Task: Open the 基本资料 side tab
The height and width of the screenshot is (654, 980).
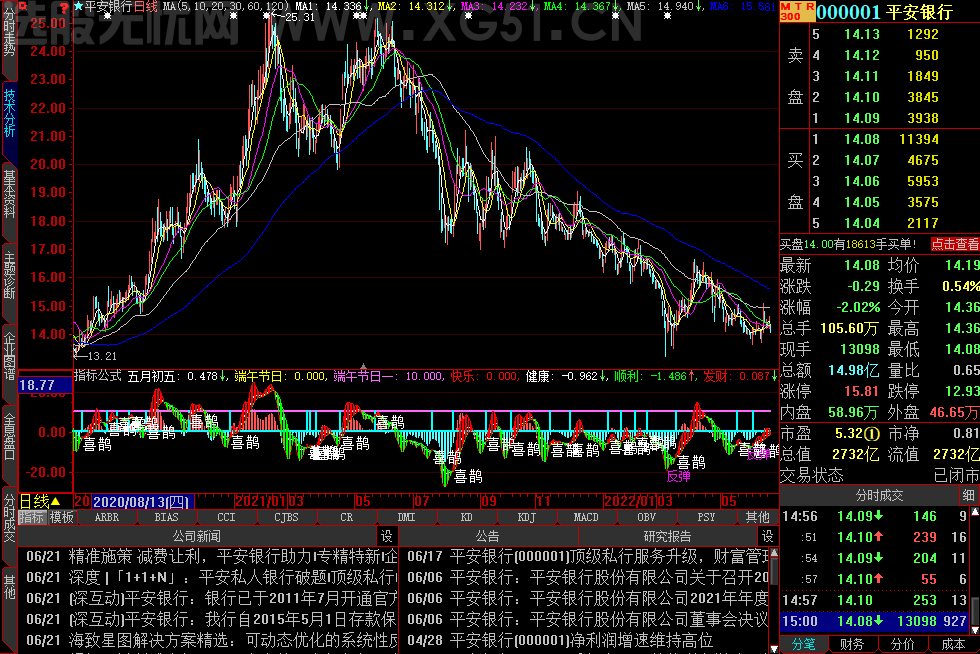Action: point(9,194)
